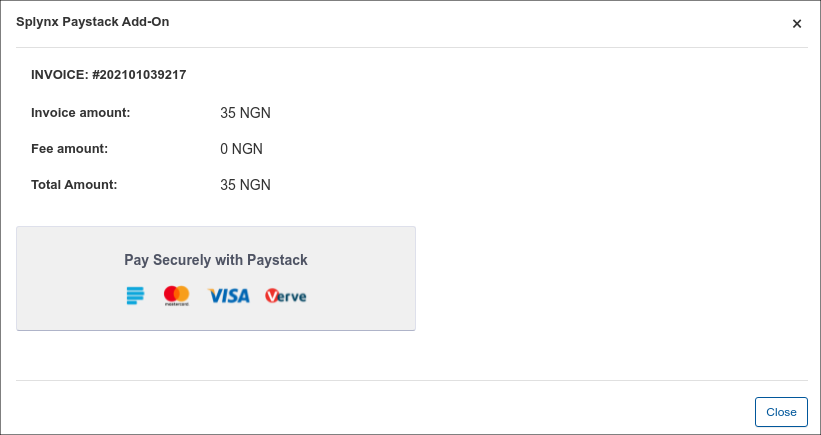Image resolution: width=821 pixels, height=435 pixels.
Task: Click the 35 NGN invoice amount value
Action: pyautogui.click(x=246, y=113)
